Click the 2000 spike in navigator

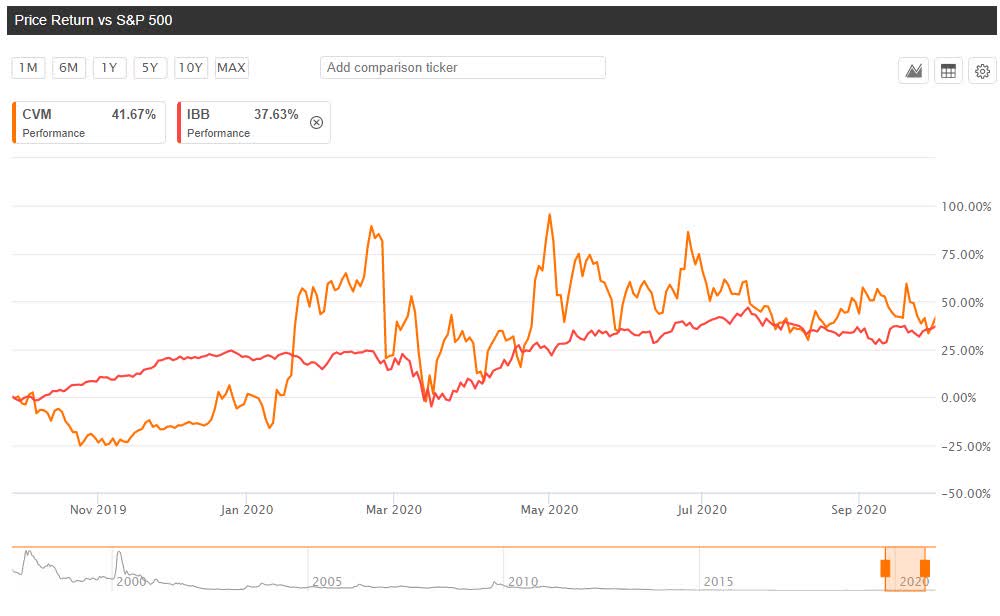click(118, 555)
